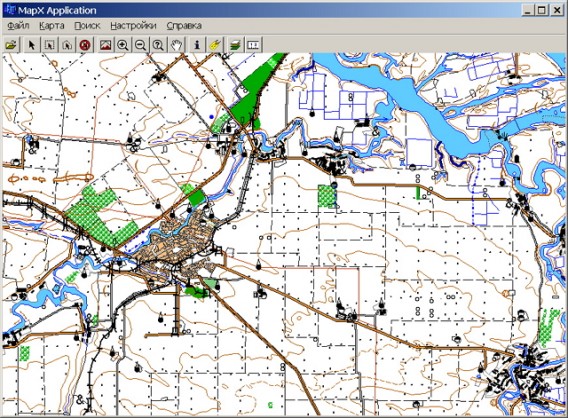
Task: Choose the rectangle selection tool
Action: click(x=49, y=45)
